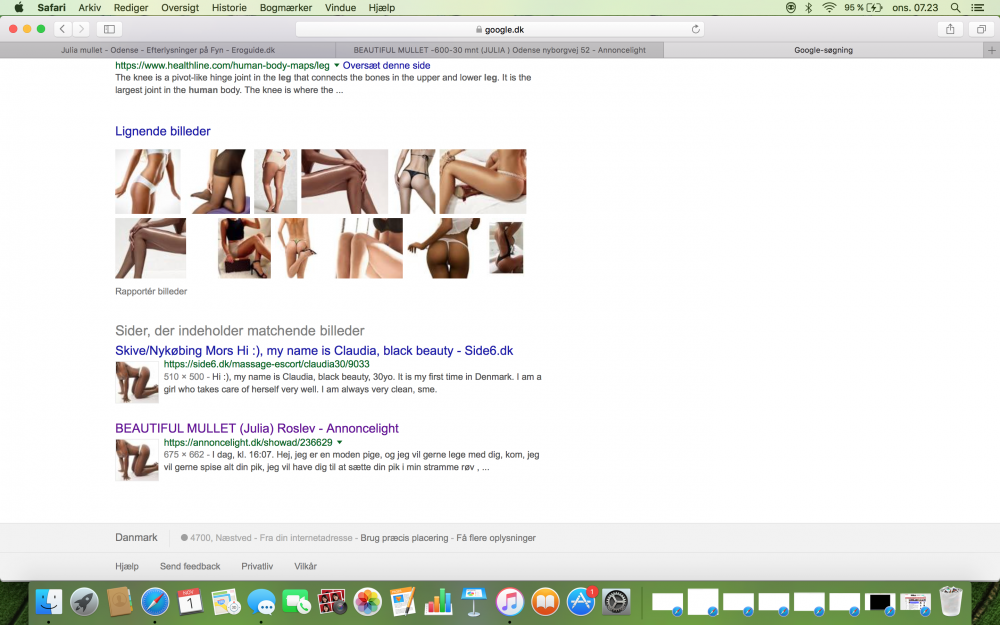
Task: Open the thumbnail beside the Annoncelight result
Action: click(136, 460)
